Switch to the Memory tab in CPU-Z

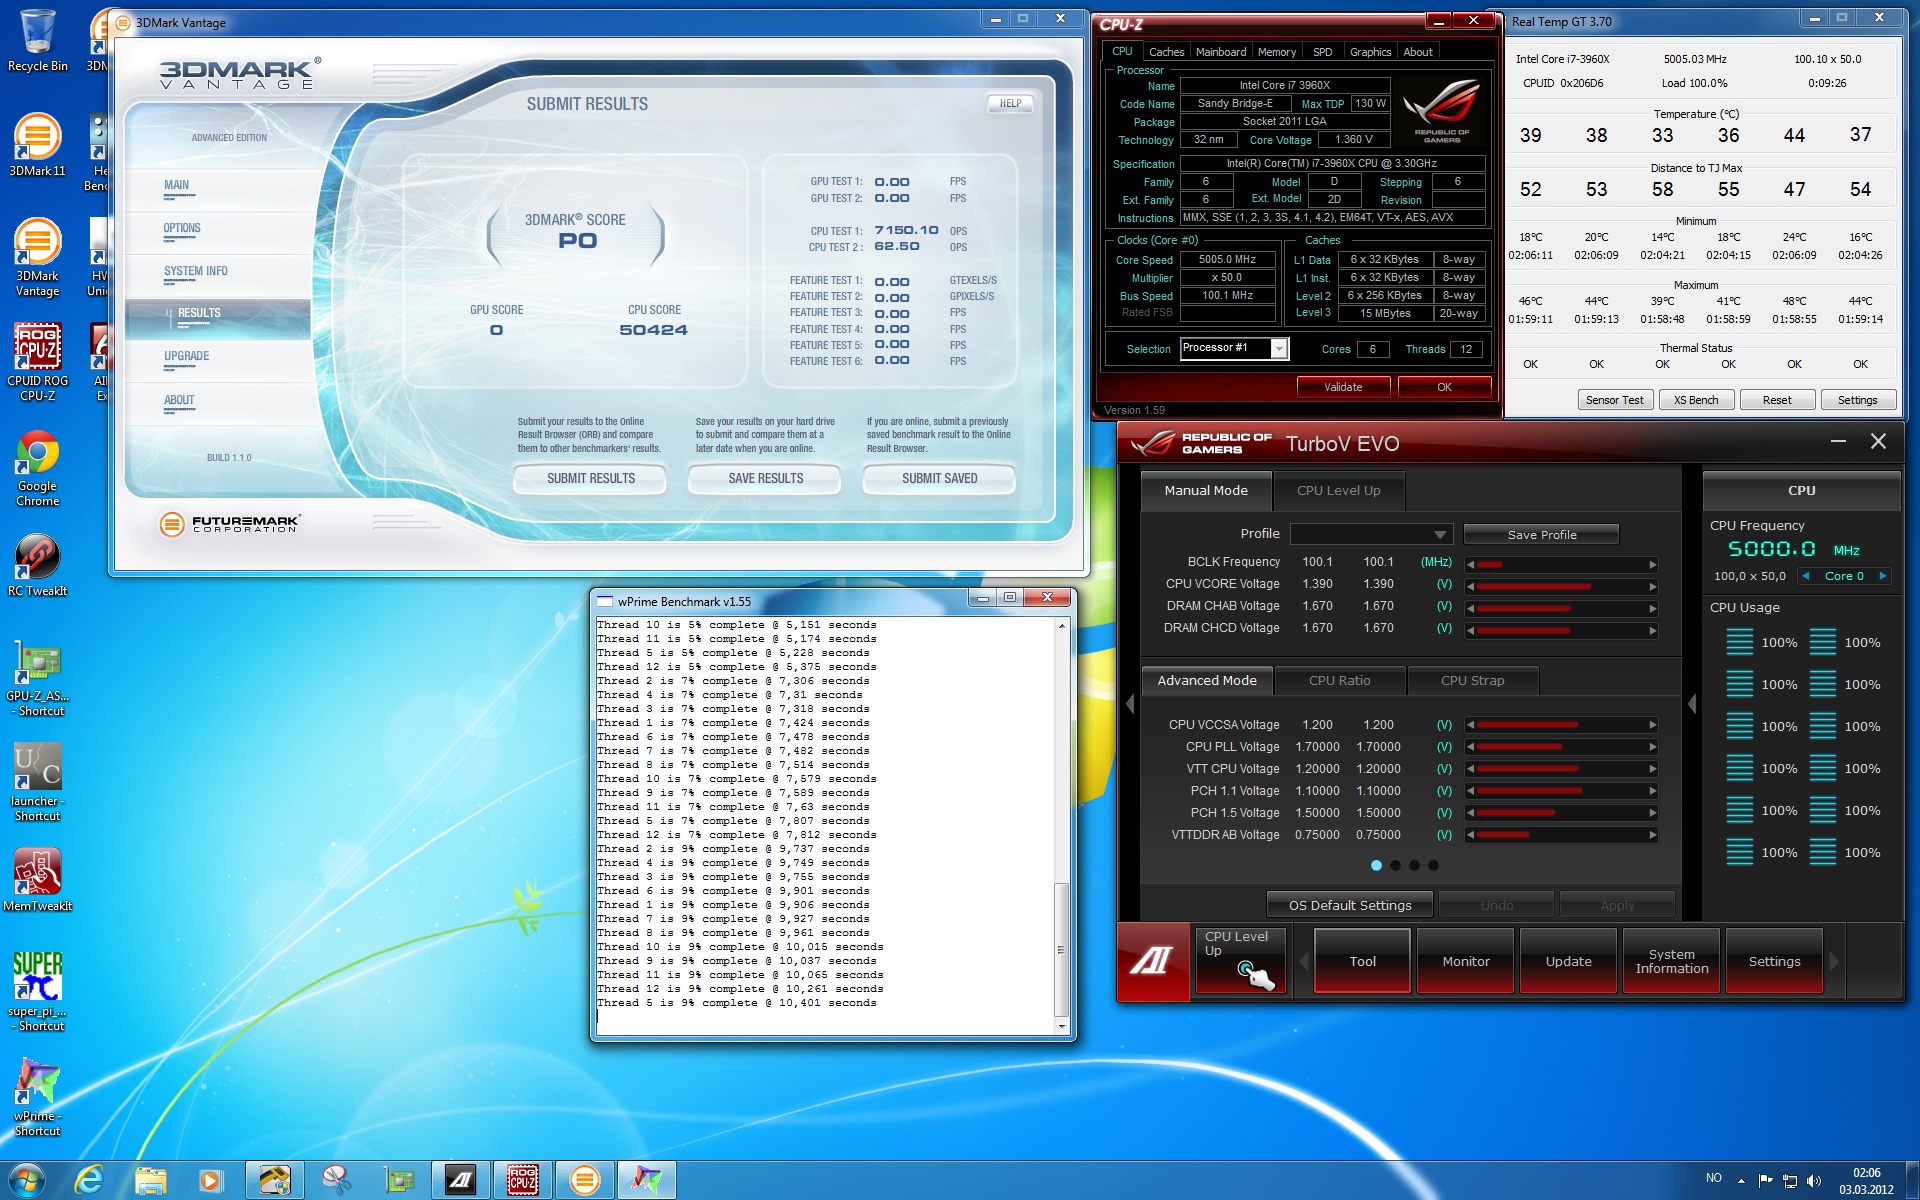coord(1277,52)
